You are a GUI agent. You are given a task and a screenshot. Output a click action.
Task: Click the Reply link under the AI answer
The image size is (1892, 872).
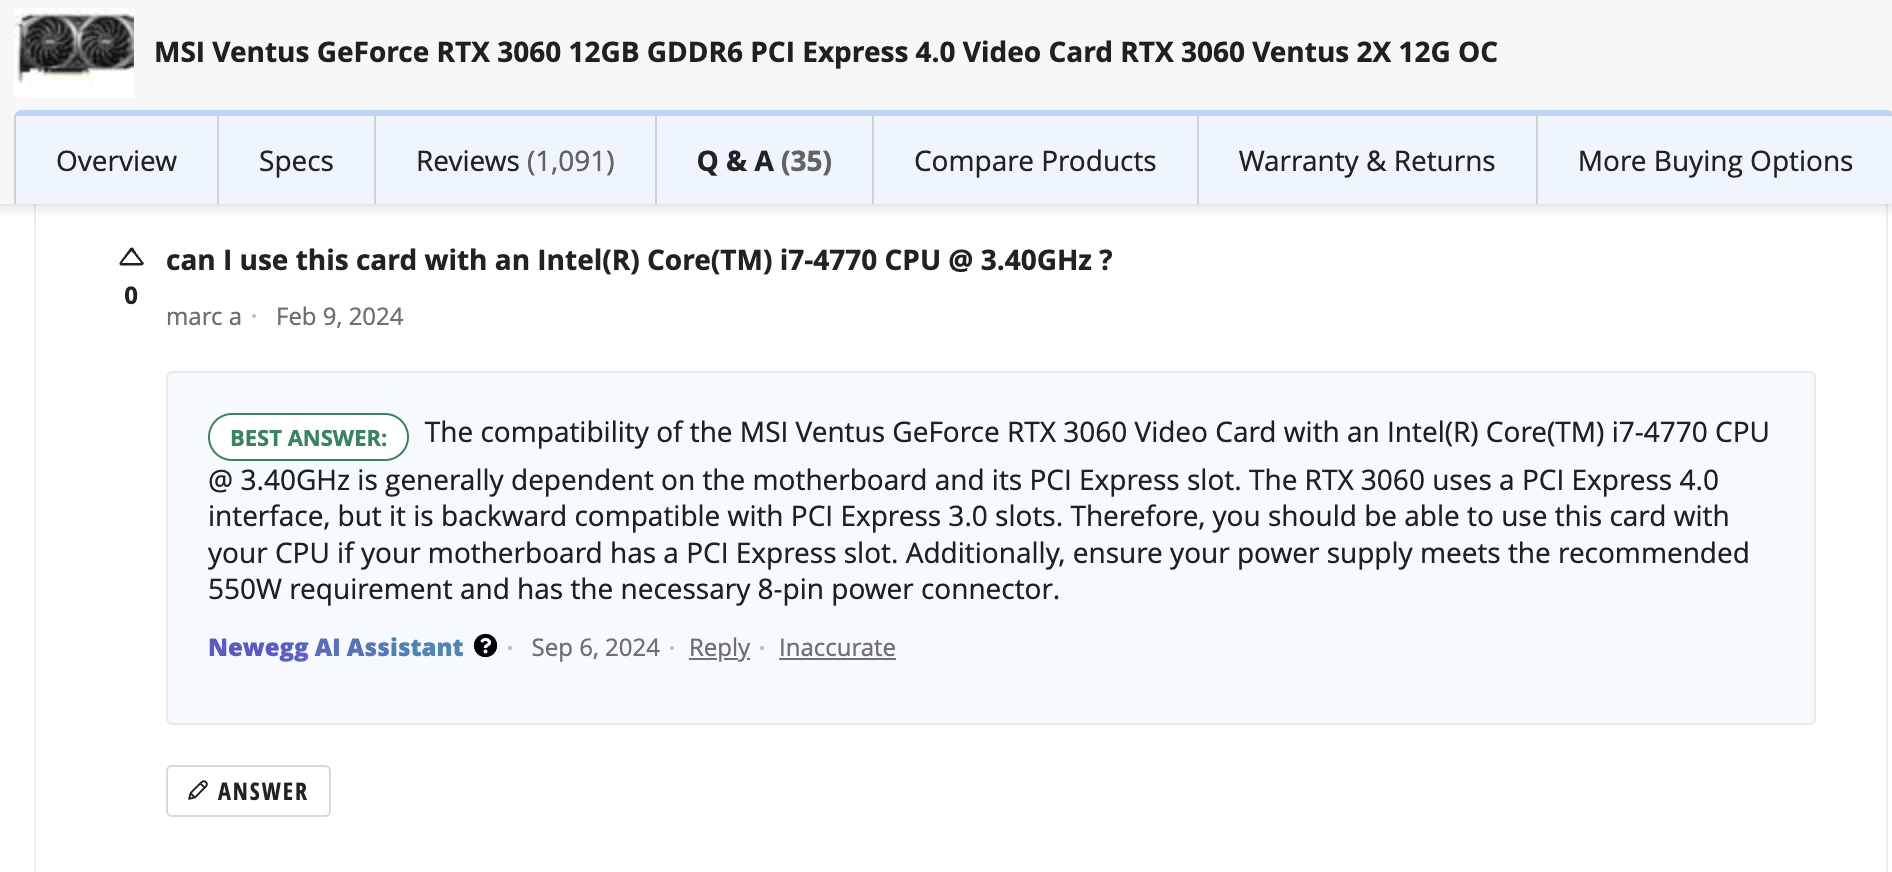point(719,648)
